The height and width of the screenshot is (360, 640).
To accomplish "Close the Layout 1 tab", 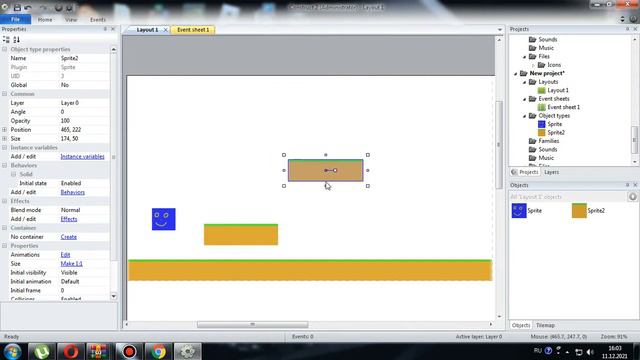I will pos(165,30).
